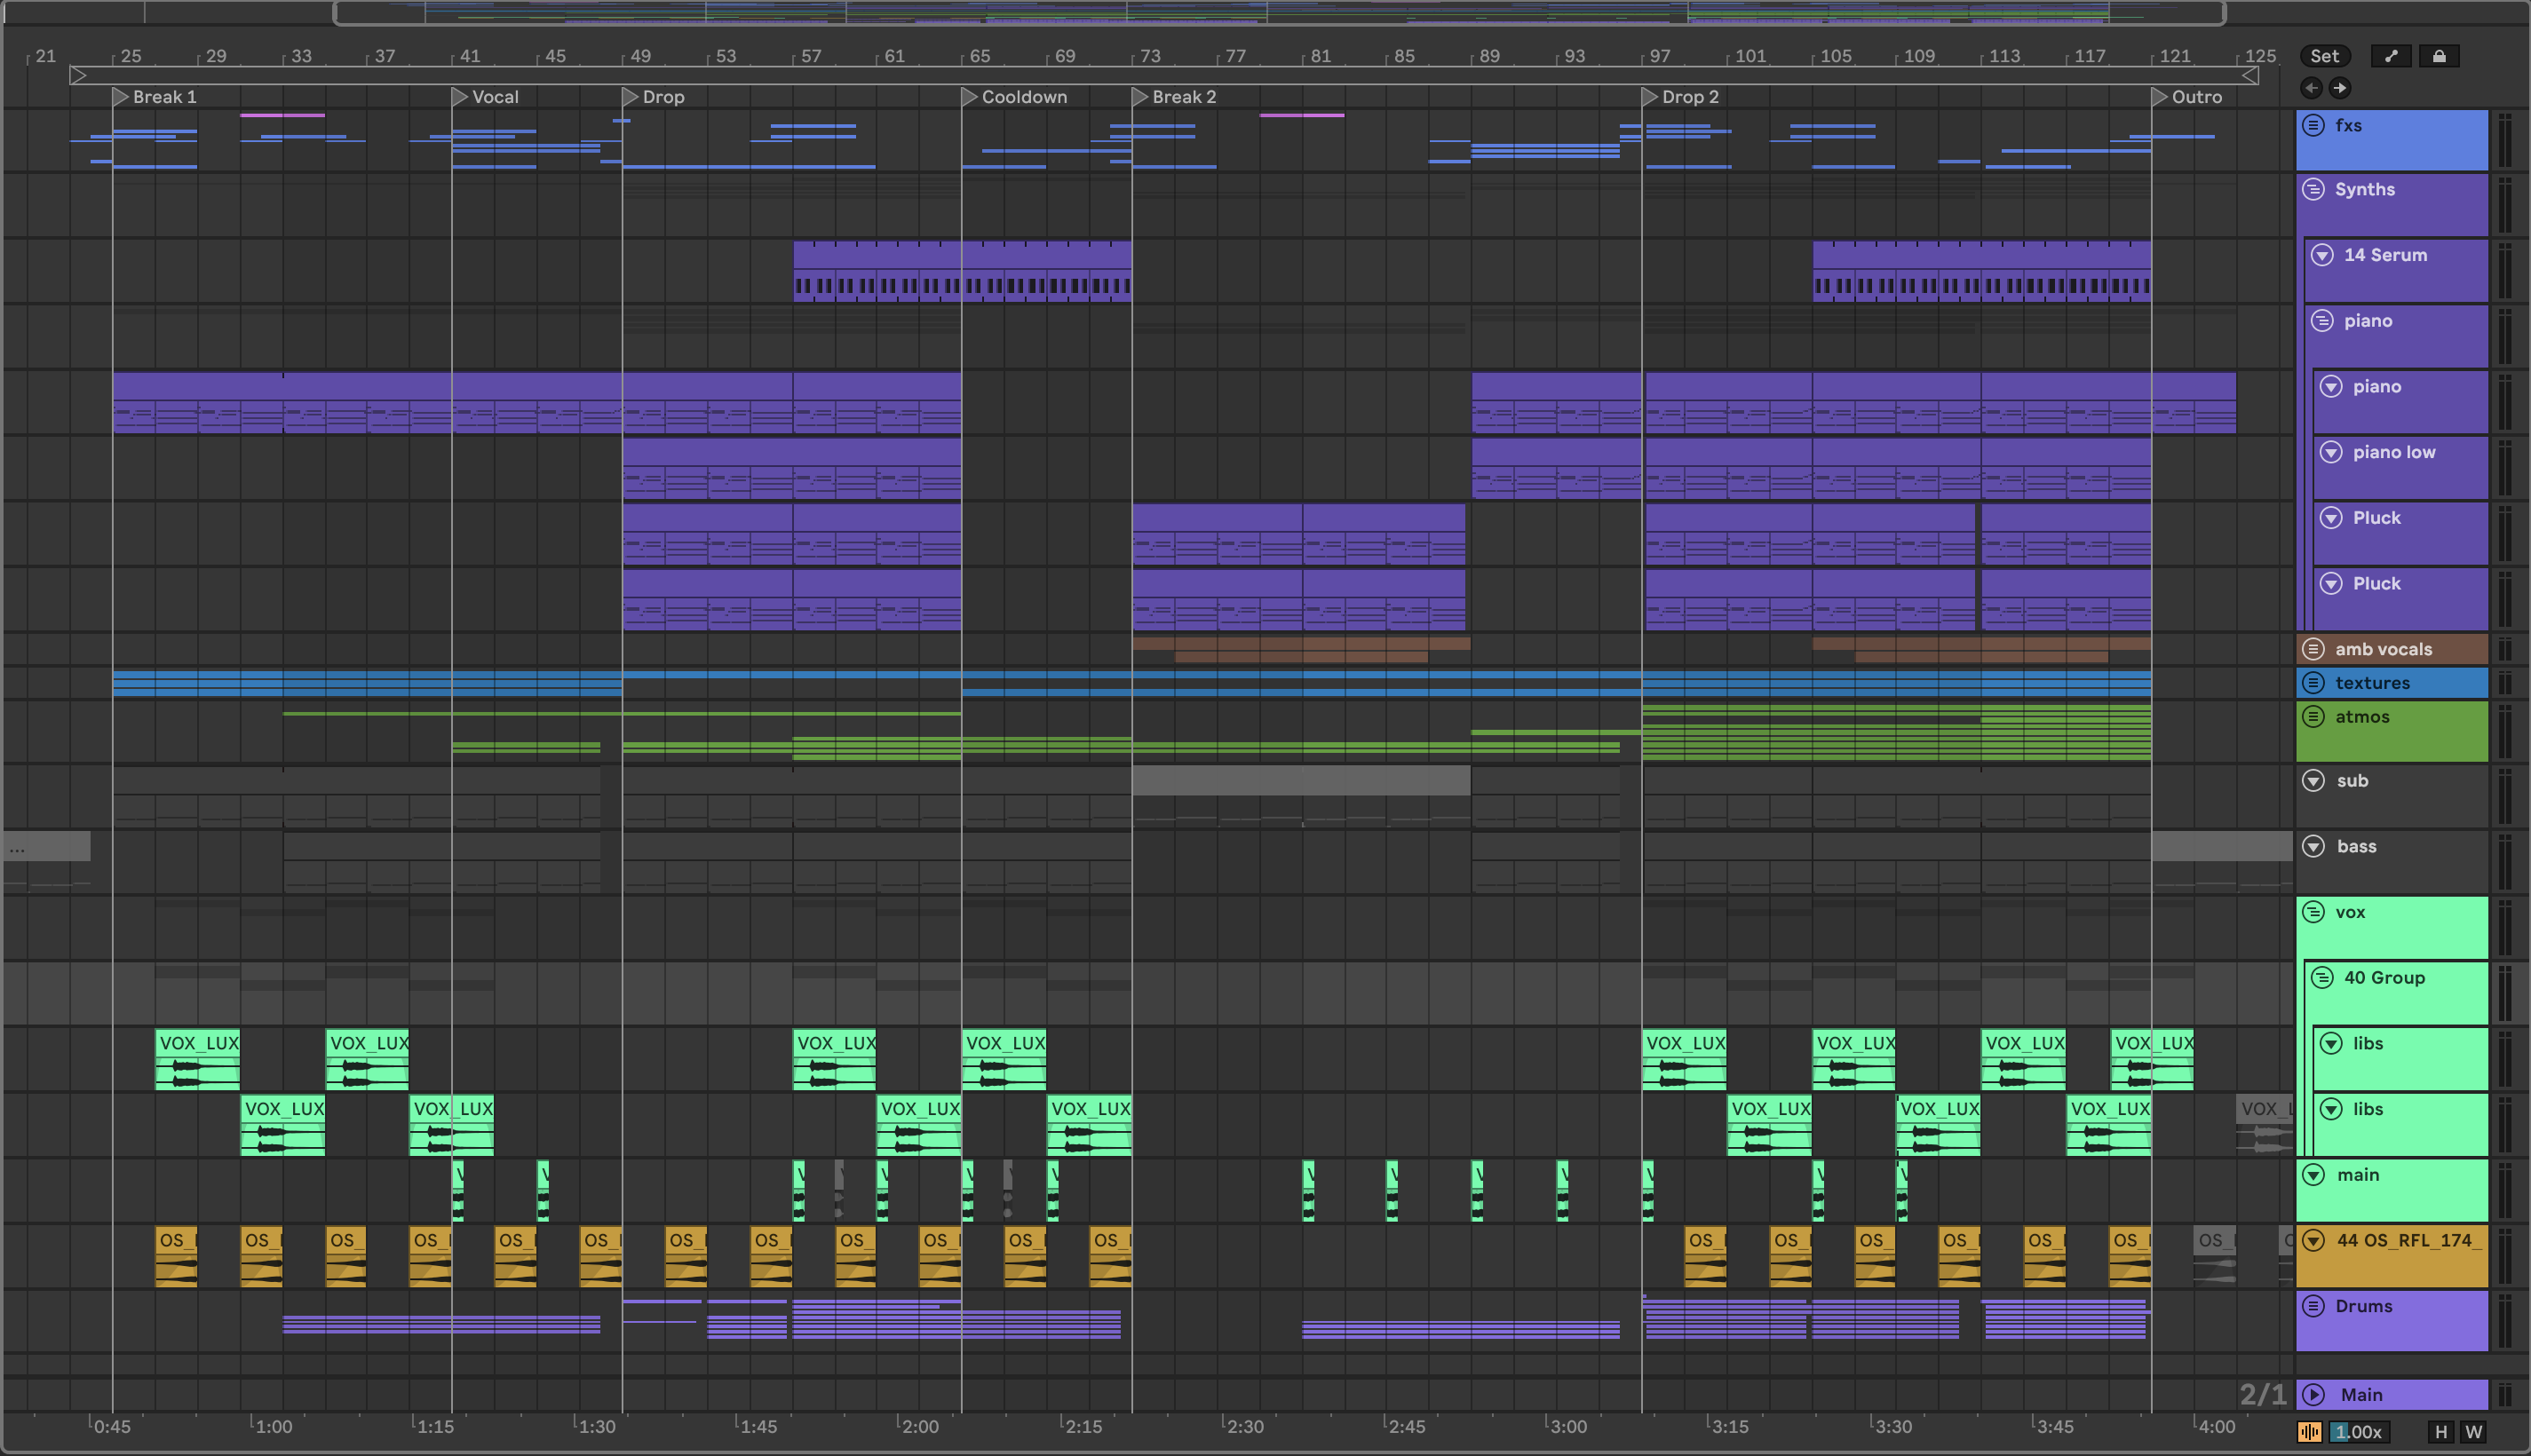The width and height of the screenshot is (2531, 1456).
Task: Unfold the piano low track
Action: click(2331, 452)
